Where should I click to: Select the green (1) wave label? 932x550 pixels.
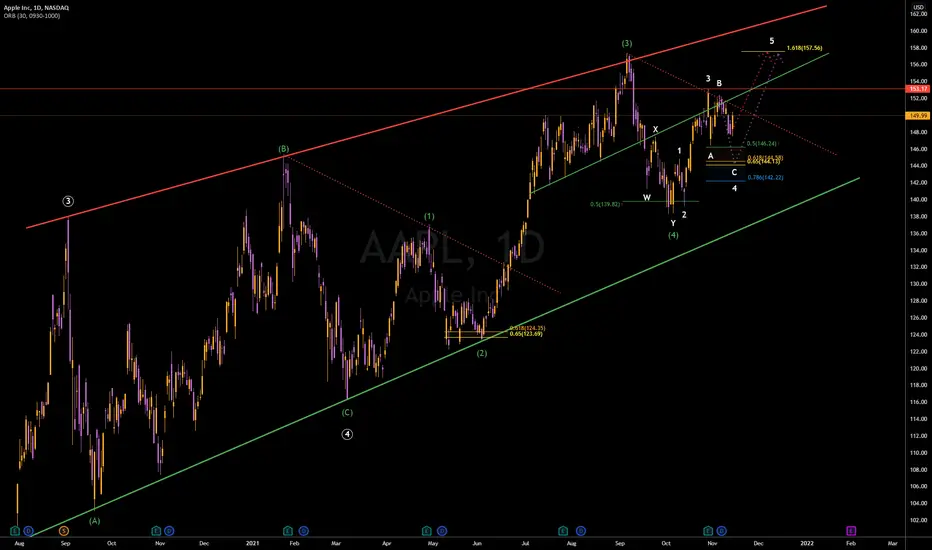(429, 216)
